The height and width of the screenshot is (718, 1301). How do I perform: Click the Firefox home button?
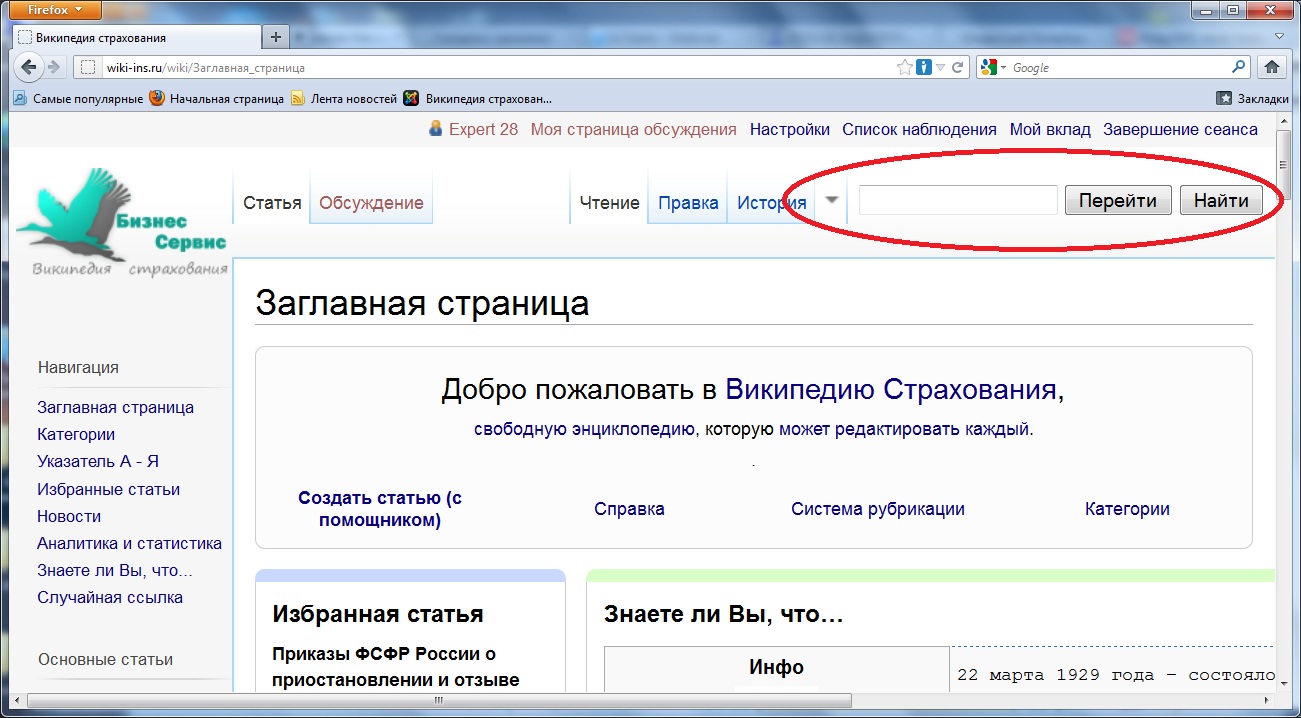[1272, 68]
